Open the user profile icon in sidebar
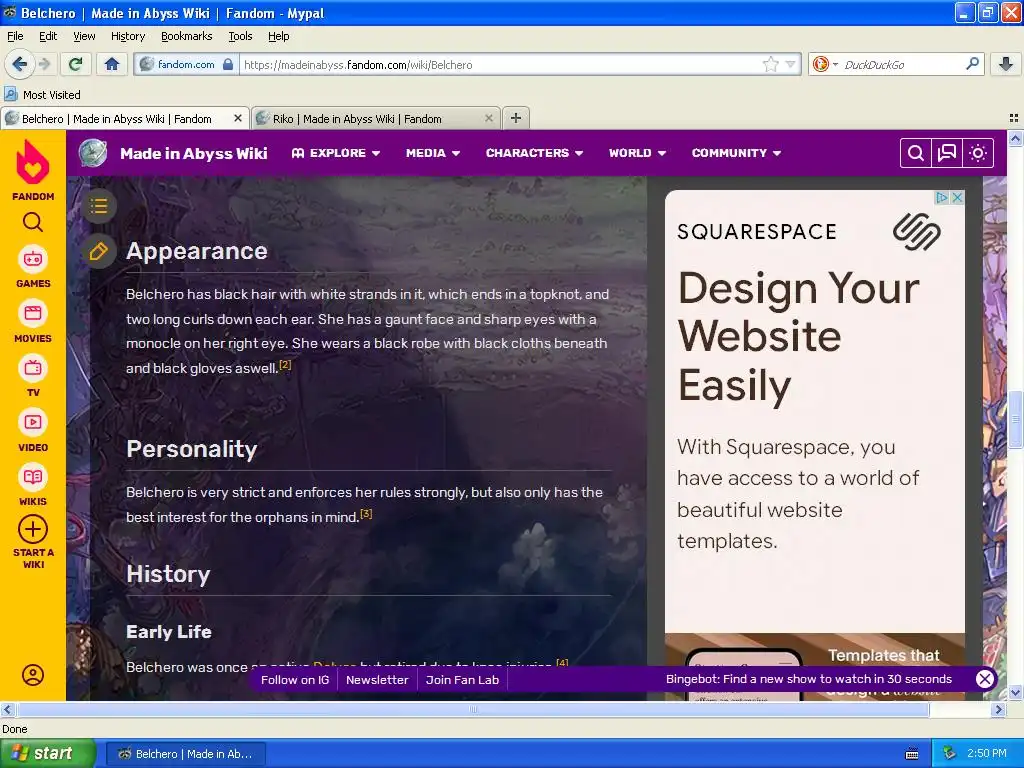This screenshot has width=1024, height=768. point(33,675)
